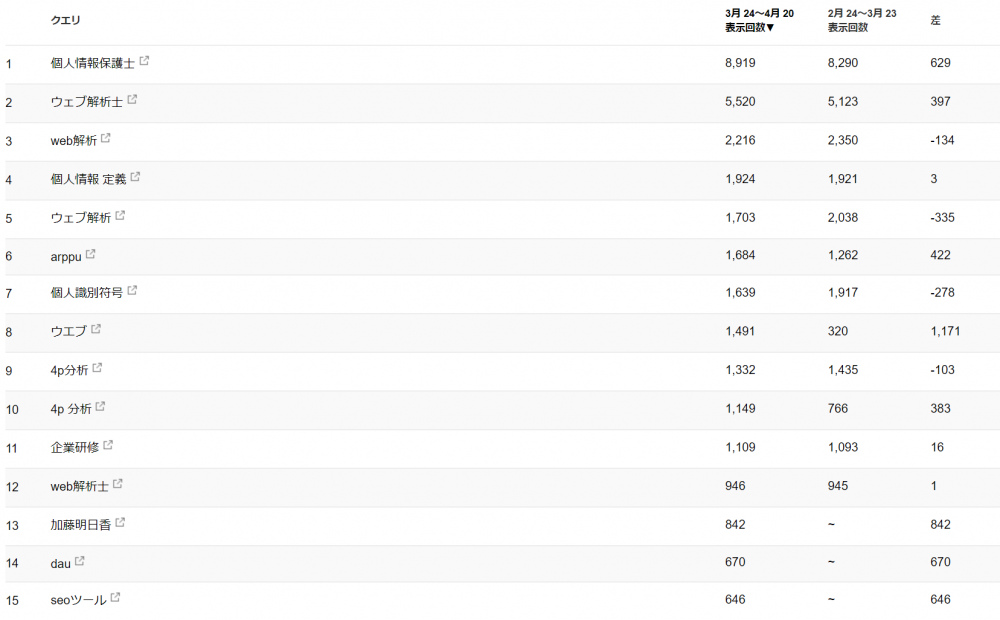Open external link icon beside 企業研修
1000x620 pixels.
point(109,445)
